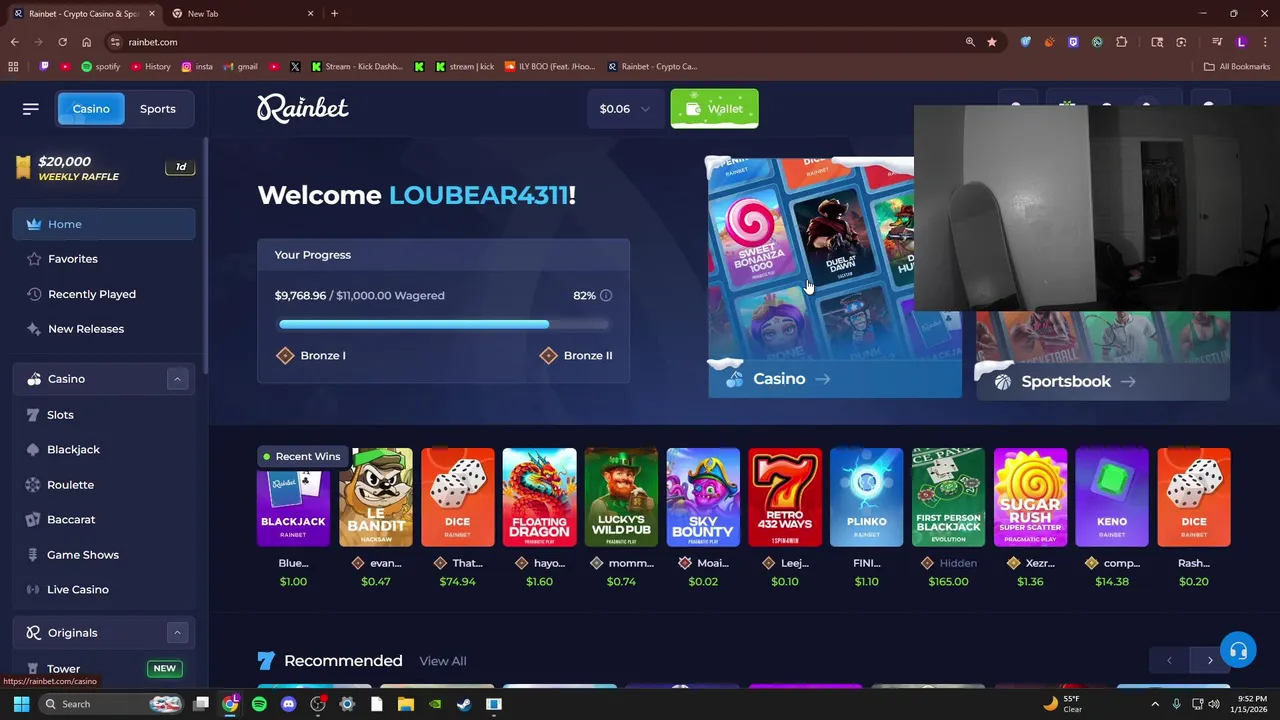Open Chrome extensions puzzle icon
Viewport: 1280px width, 720px height.
pyautogui.click(x=1121, y=42)
